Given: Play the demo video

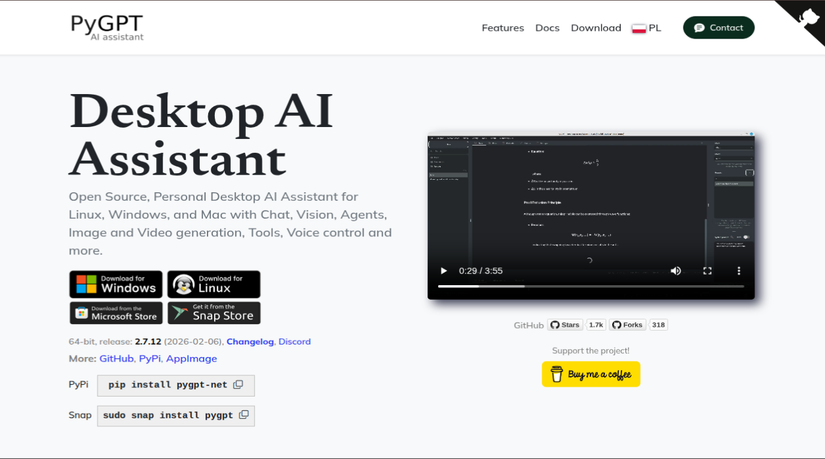Looking at the screenshot, I should [444, 271].
